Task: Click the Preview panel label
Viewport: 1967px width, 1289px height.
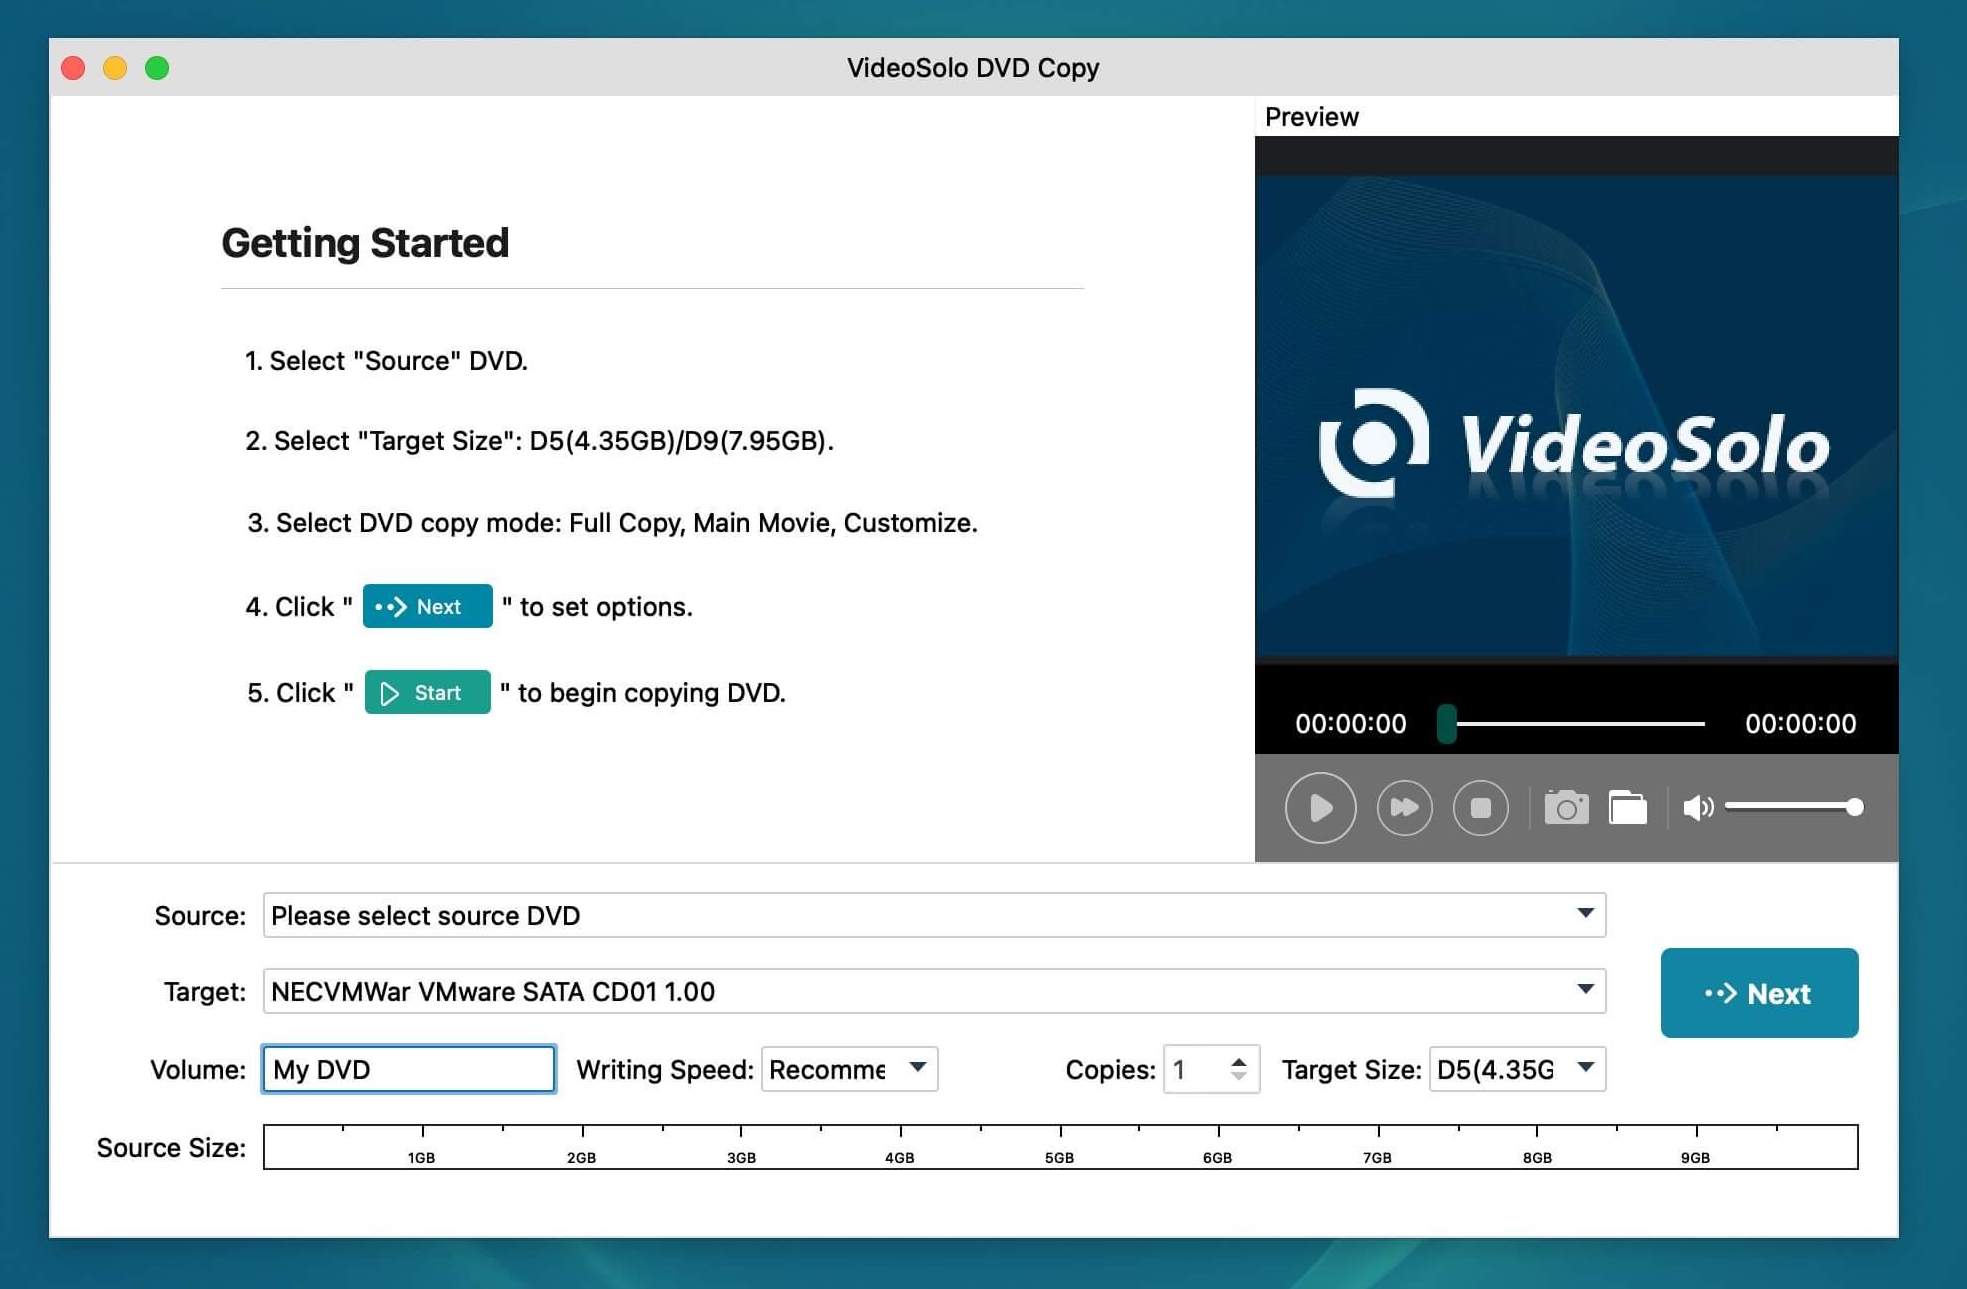Action: (x=1311, y=117)
